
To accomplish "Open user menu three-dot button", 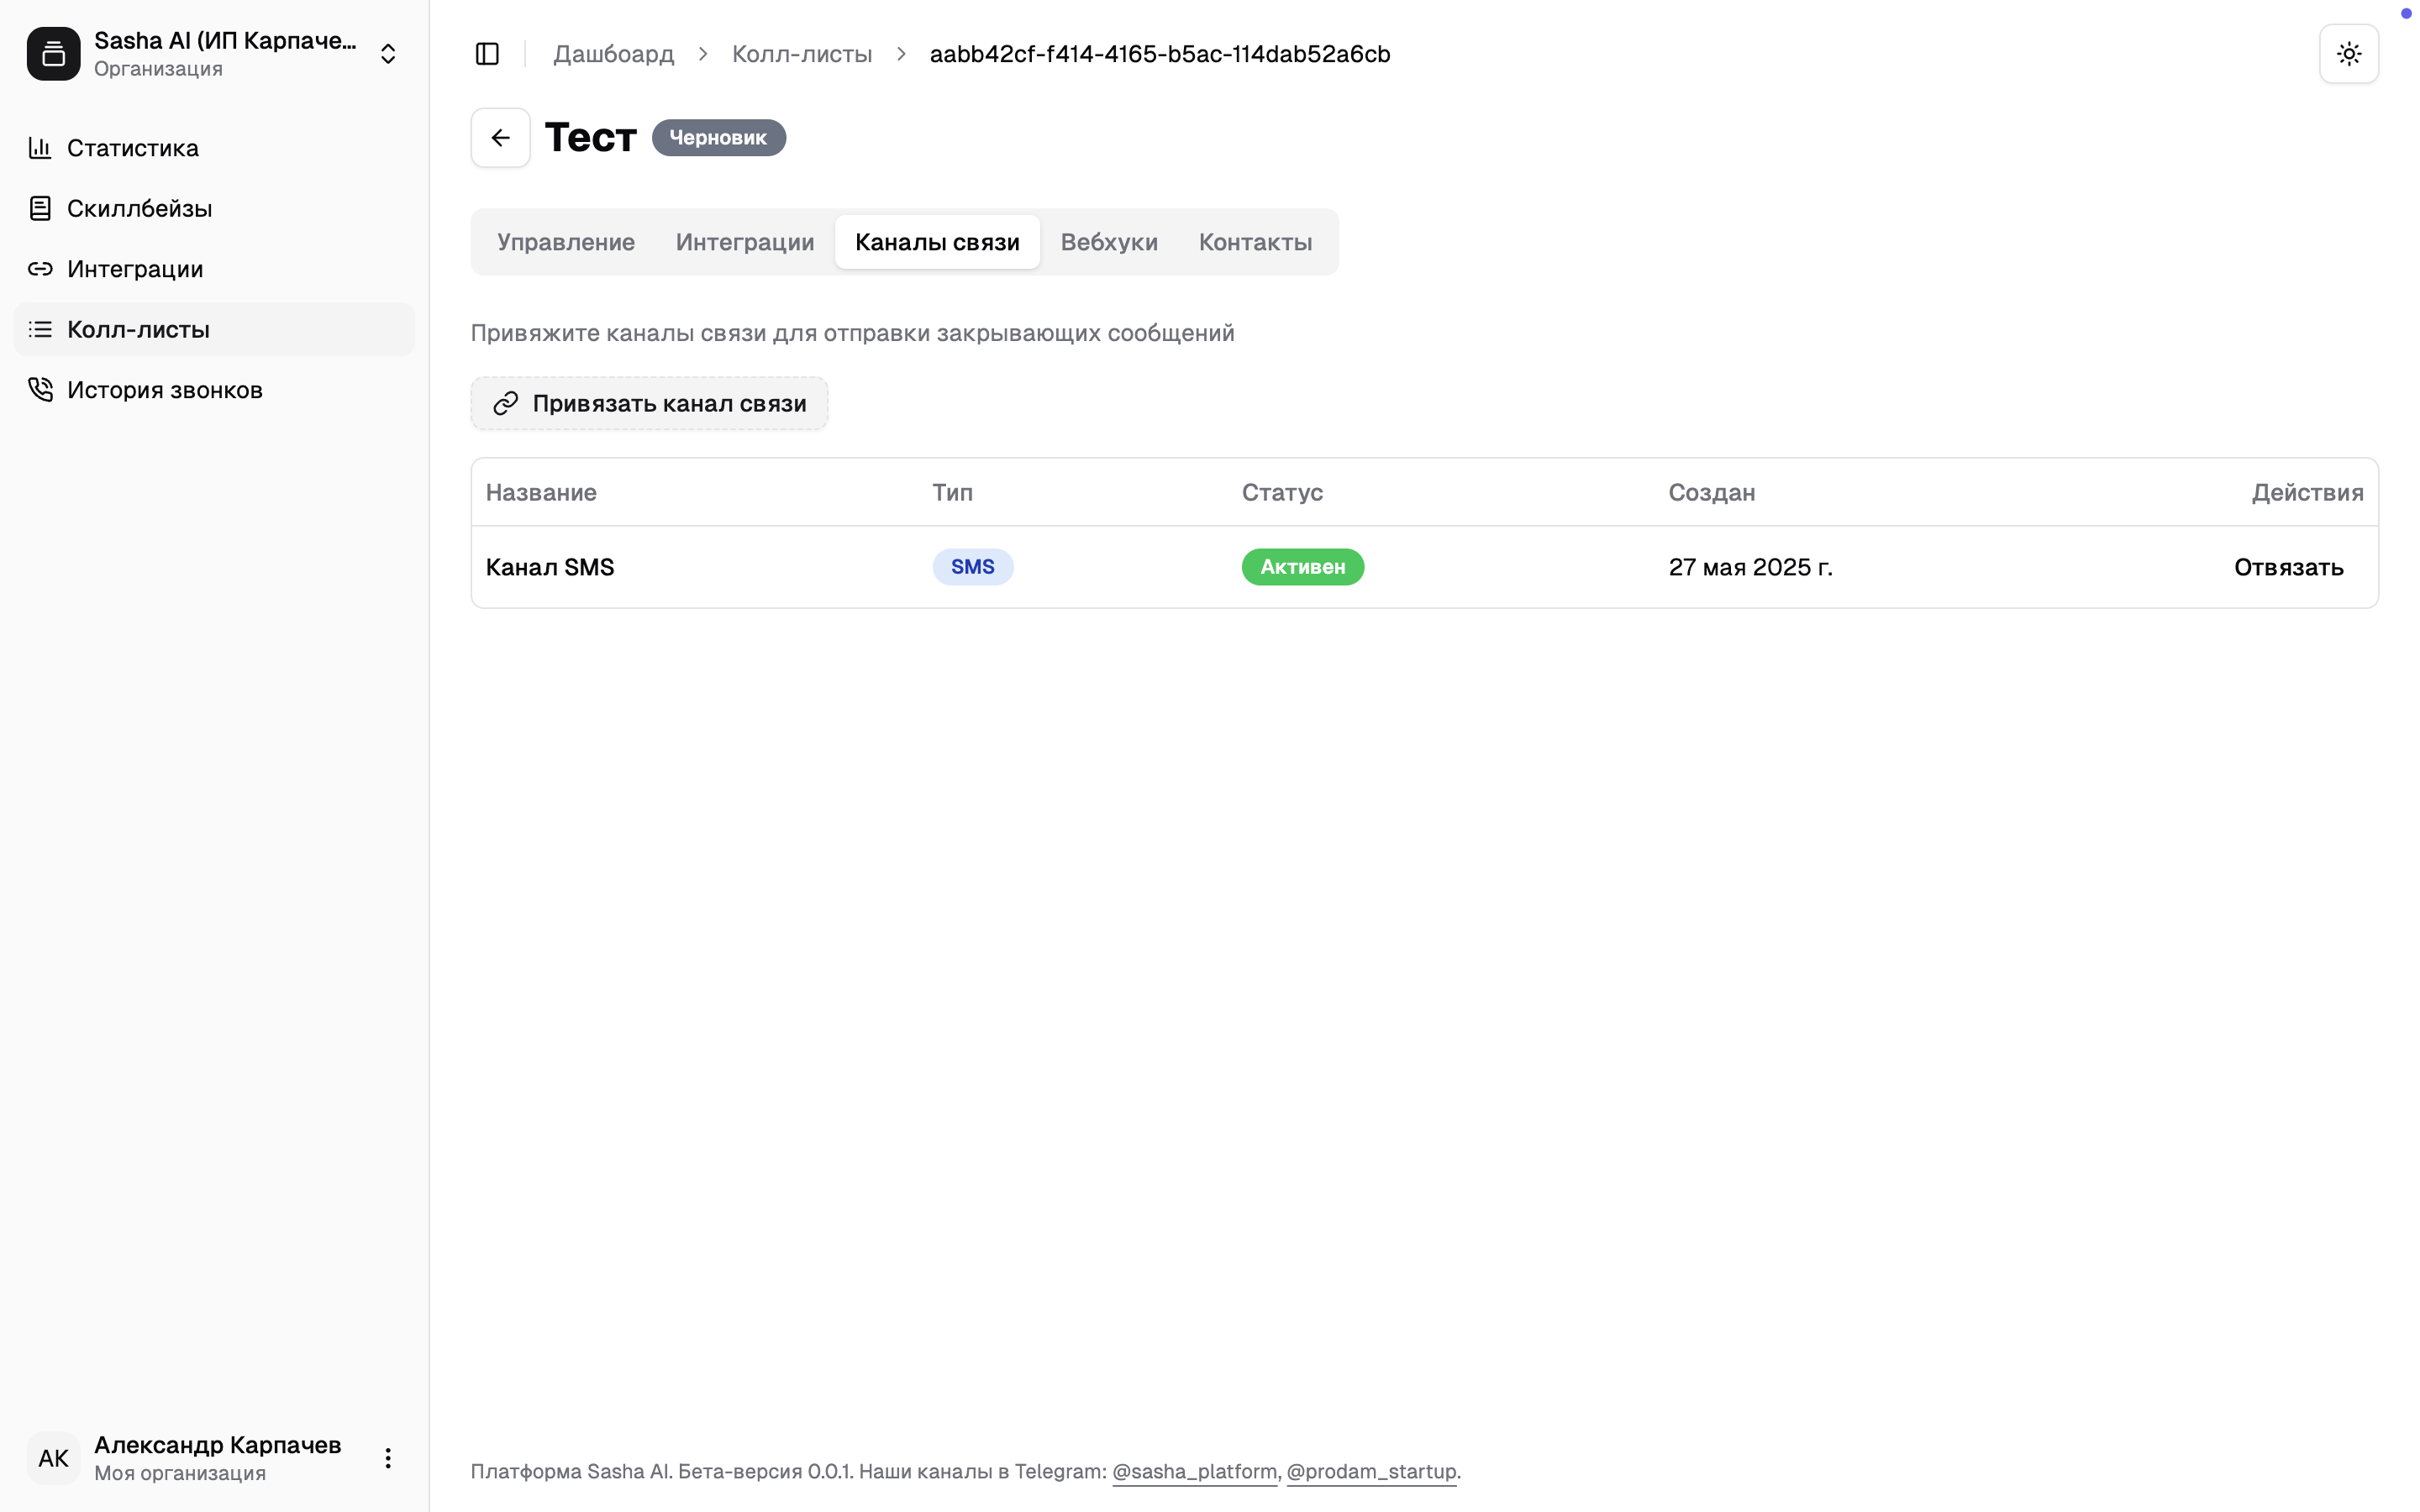I will tap(388, 1458).
